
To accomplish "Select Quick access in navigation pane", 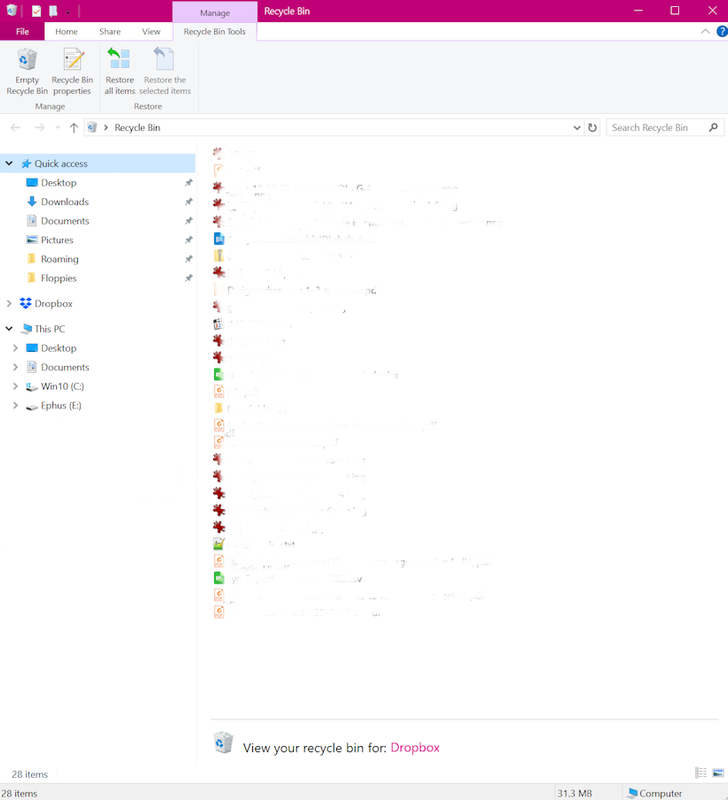I will tap(61, 163).
